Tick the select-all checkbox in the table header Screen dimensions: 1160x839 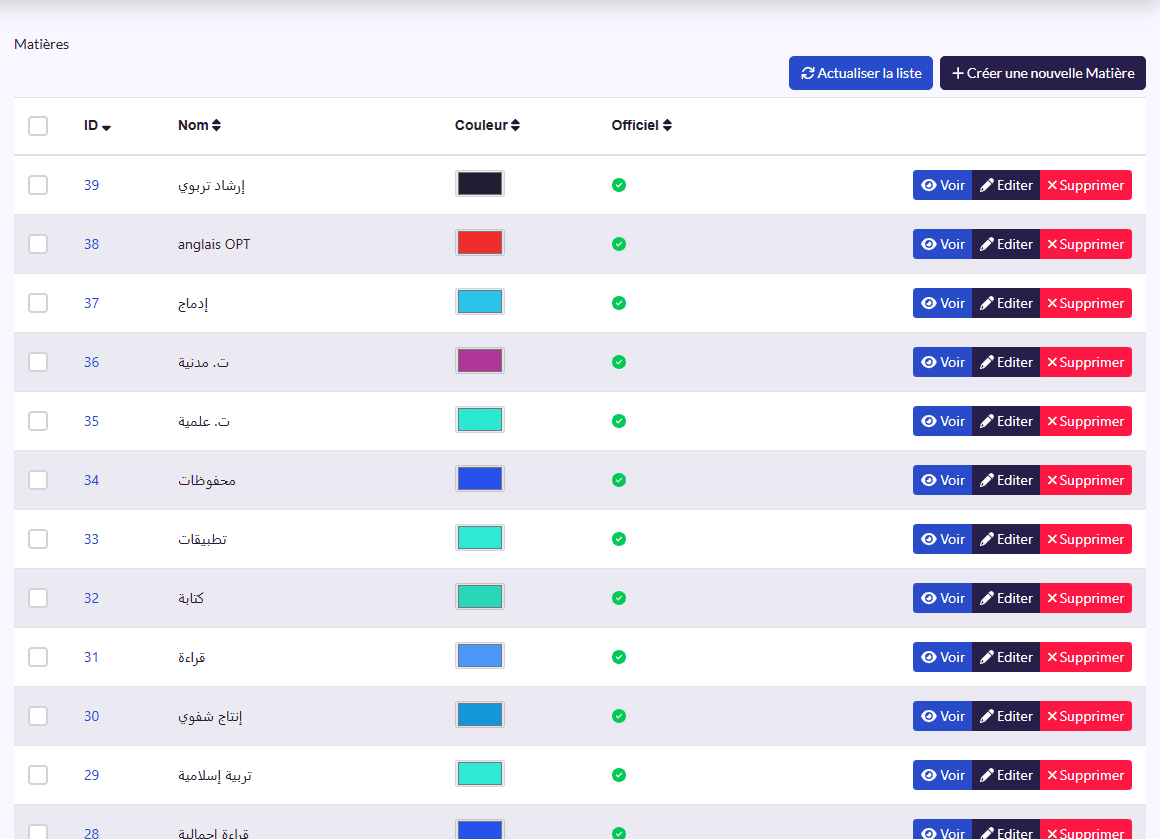38,126
